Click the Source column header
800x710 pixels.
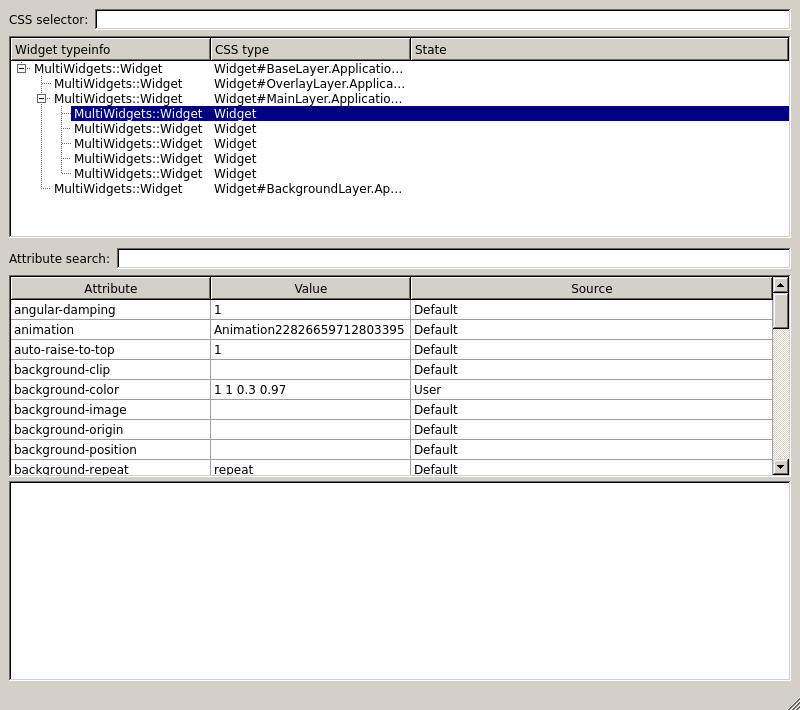pyautogui.click(x=591, y=288)
